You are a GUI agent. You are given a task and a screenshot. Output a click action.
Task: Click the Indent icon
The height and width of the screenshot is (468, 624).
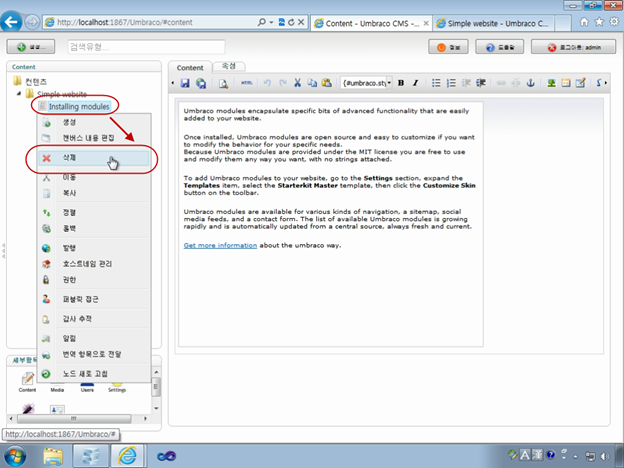[x=481, y=83]
